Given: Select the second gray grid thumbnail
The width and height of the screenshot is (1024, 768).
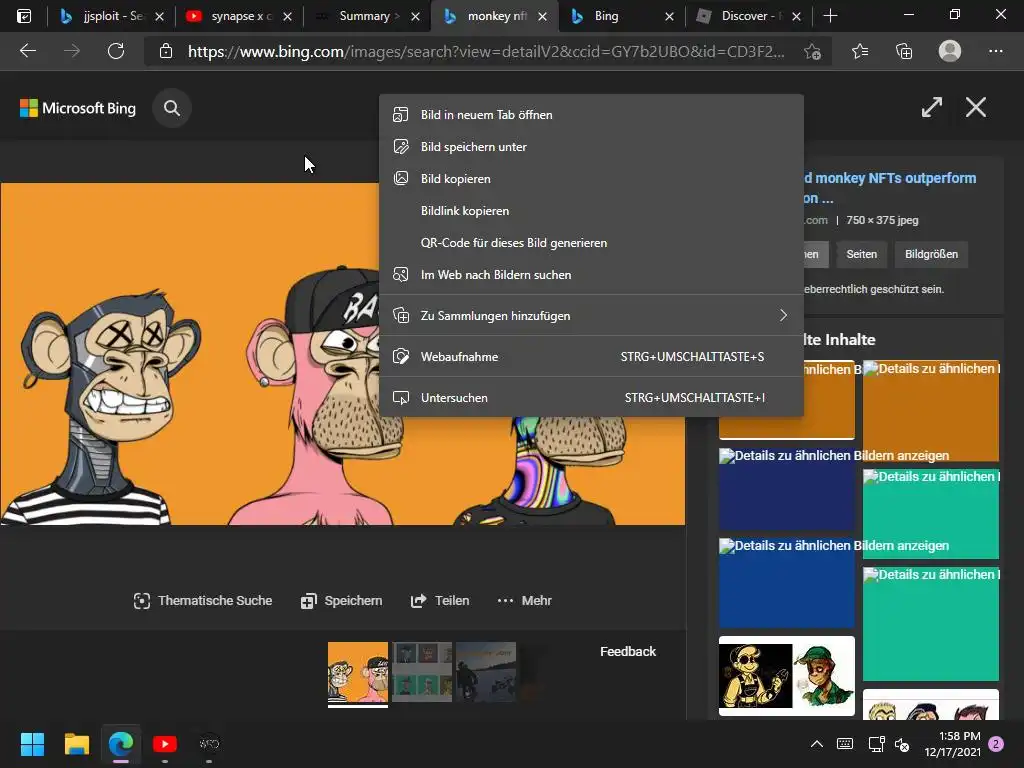Looking at the screenshot, I should pyautogui.click(x=422, y=672).
